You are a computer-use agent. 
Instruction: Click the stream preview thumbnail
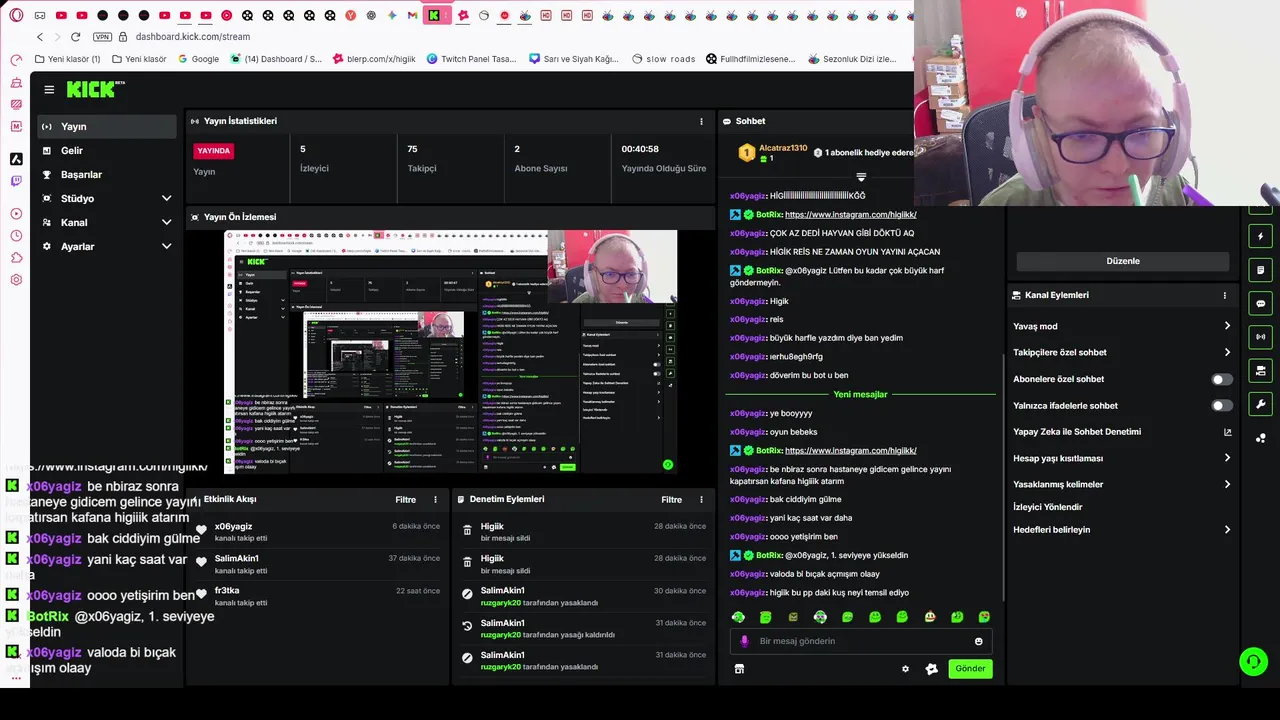coord(450,351)
